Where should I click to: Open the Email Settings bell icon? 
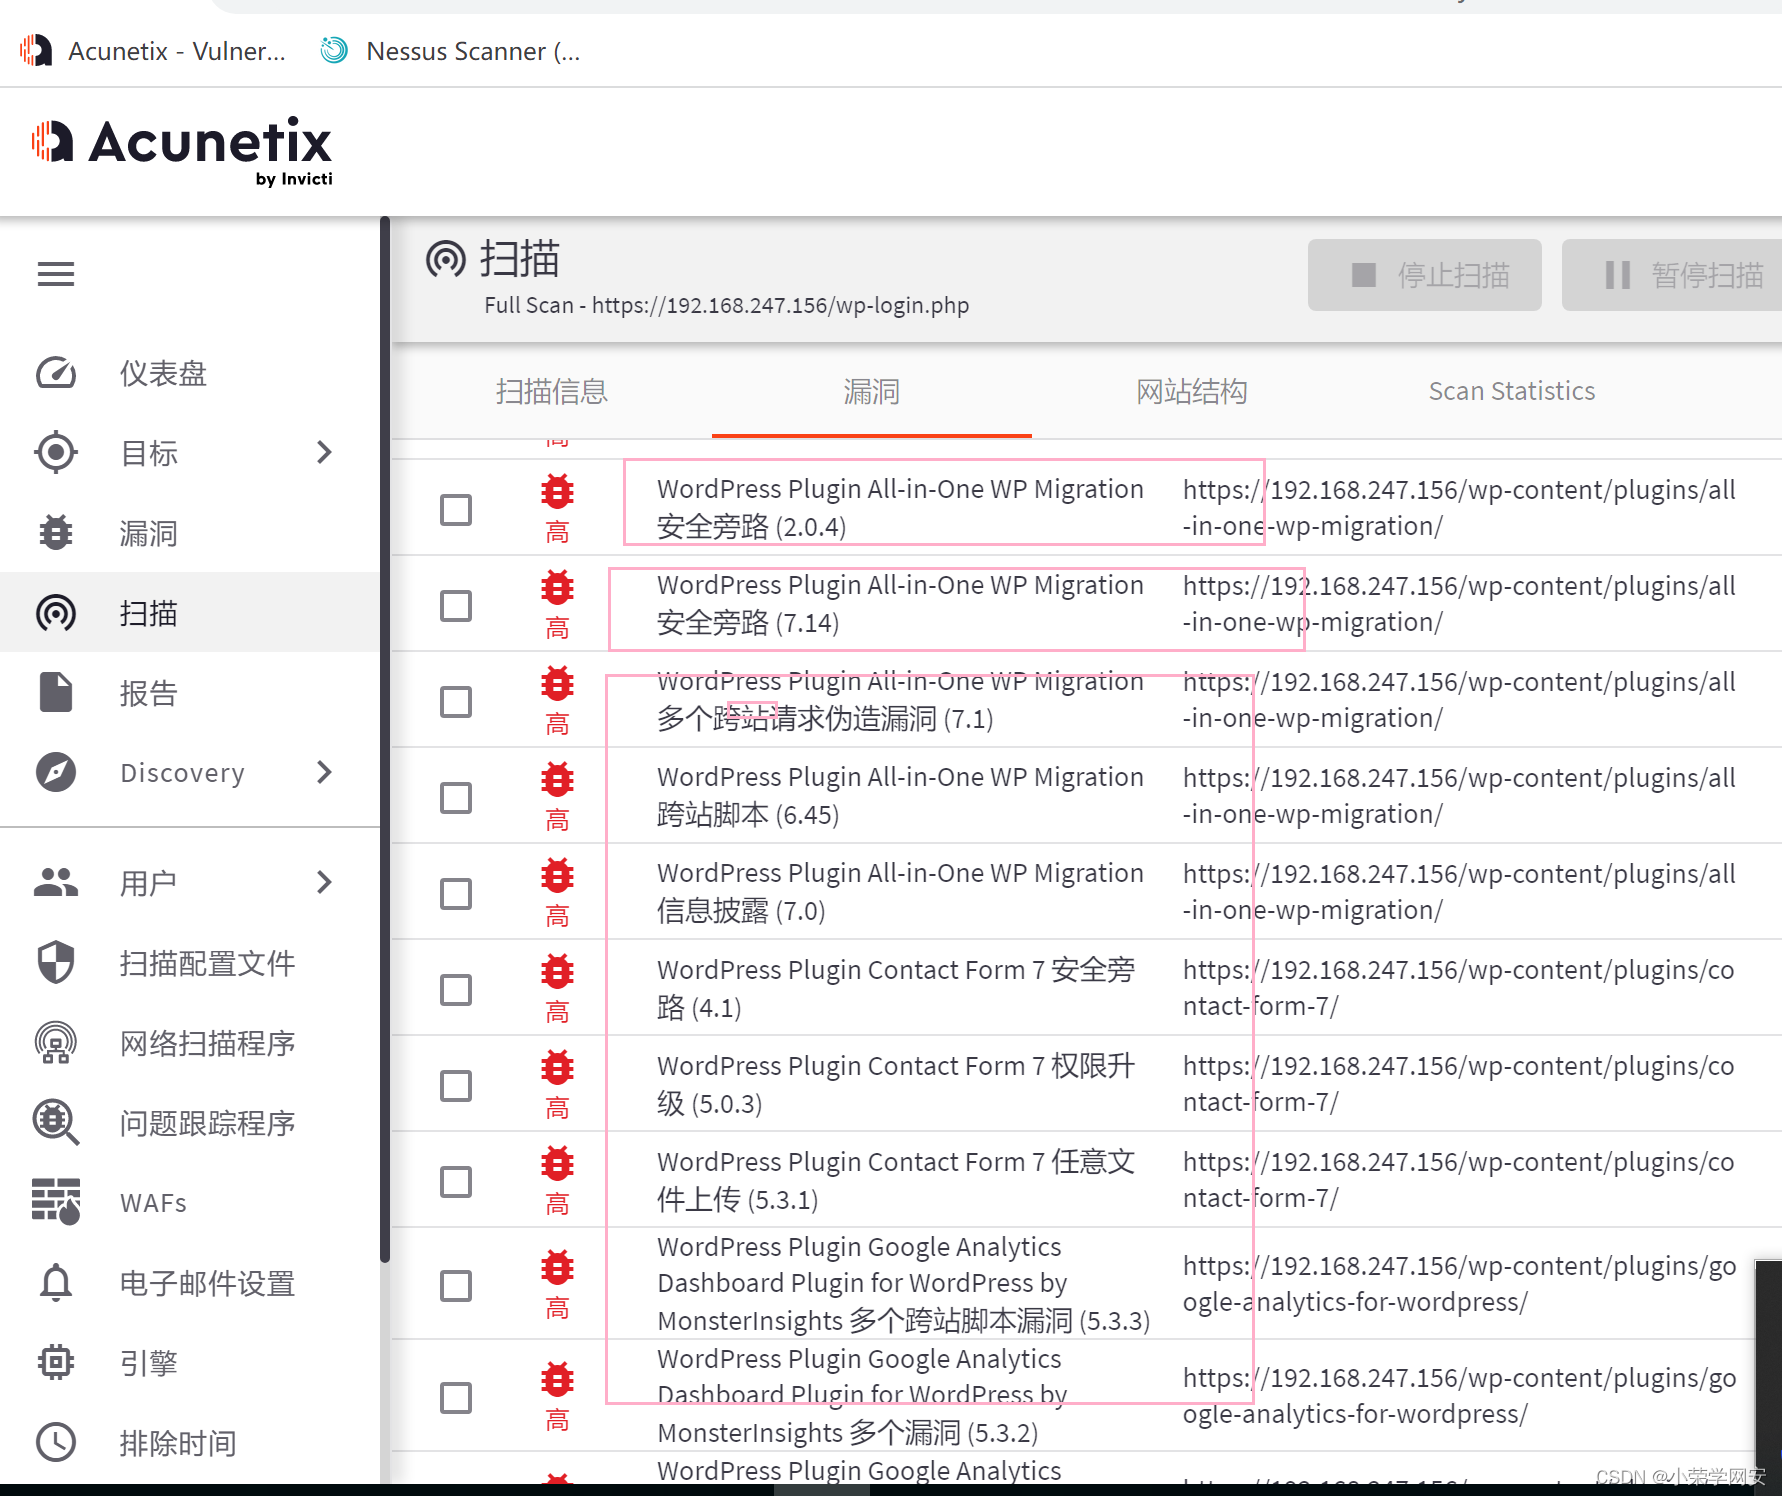pos(56,1282)
